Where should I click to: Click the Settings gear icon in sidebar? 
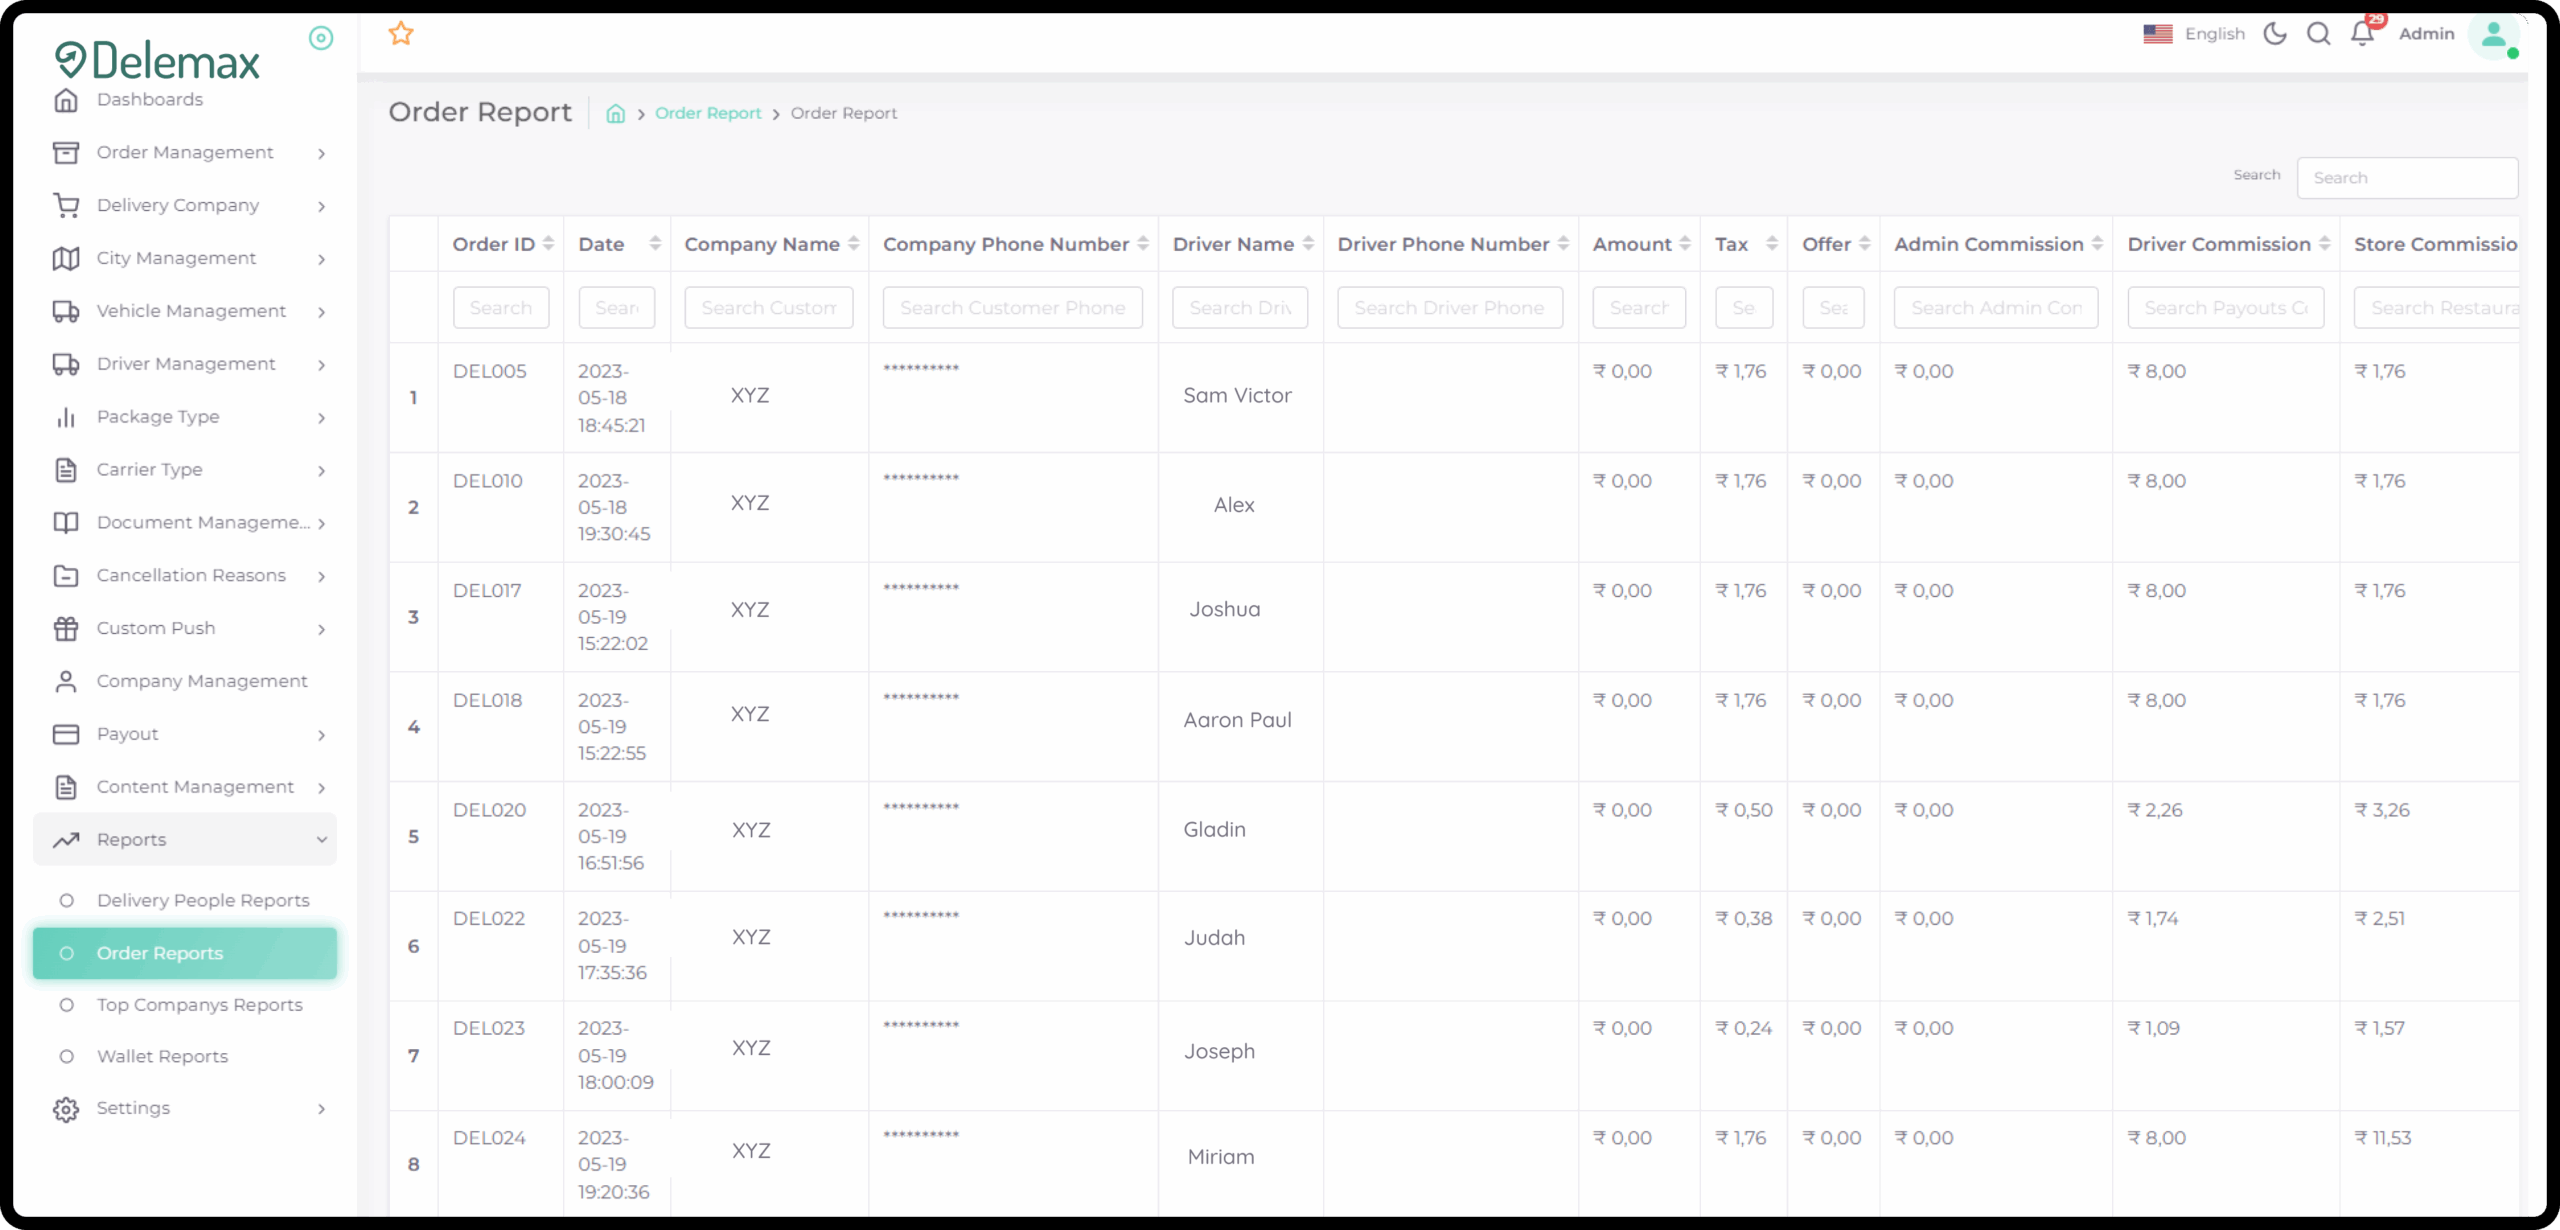coord(66,1109)
